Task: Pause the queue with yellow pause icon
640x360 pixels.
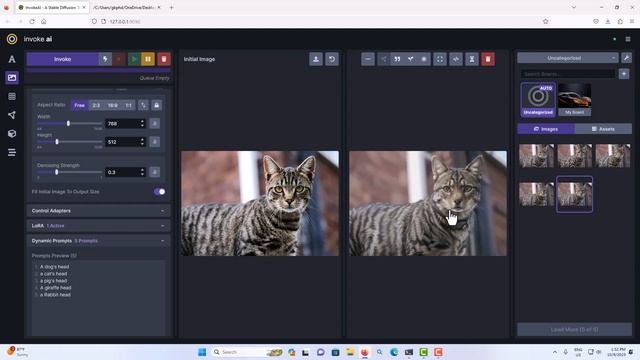Action: click(148, 59)
